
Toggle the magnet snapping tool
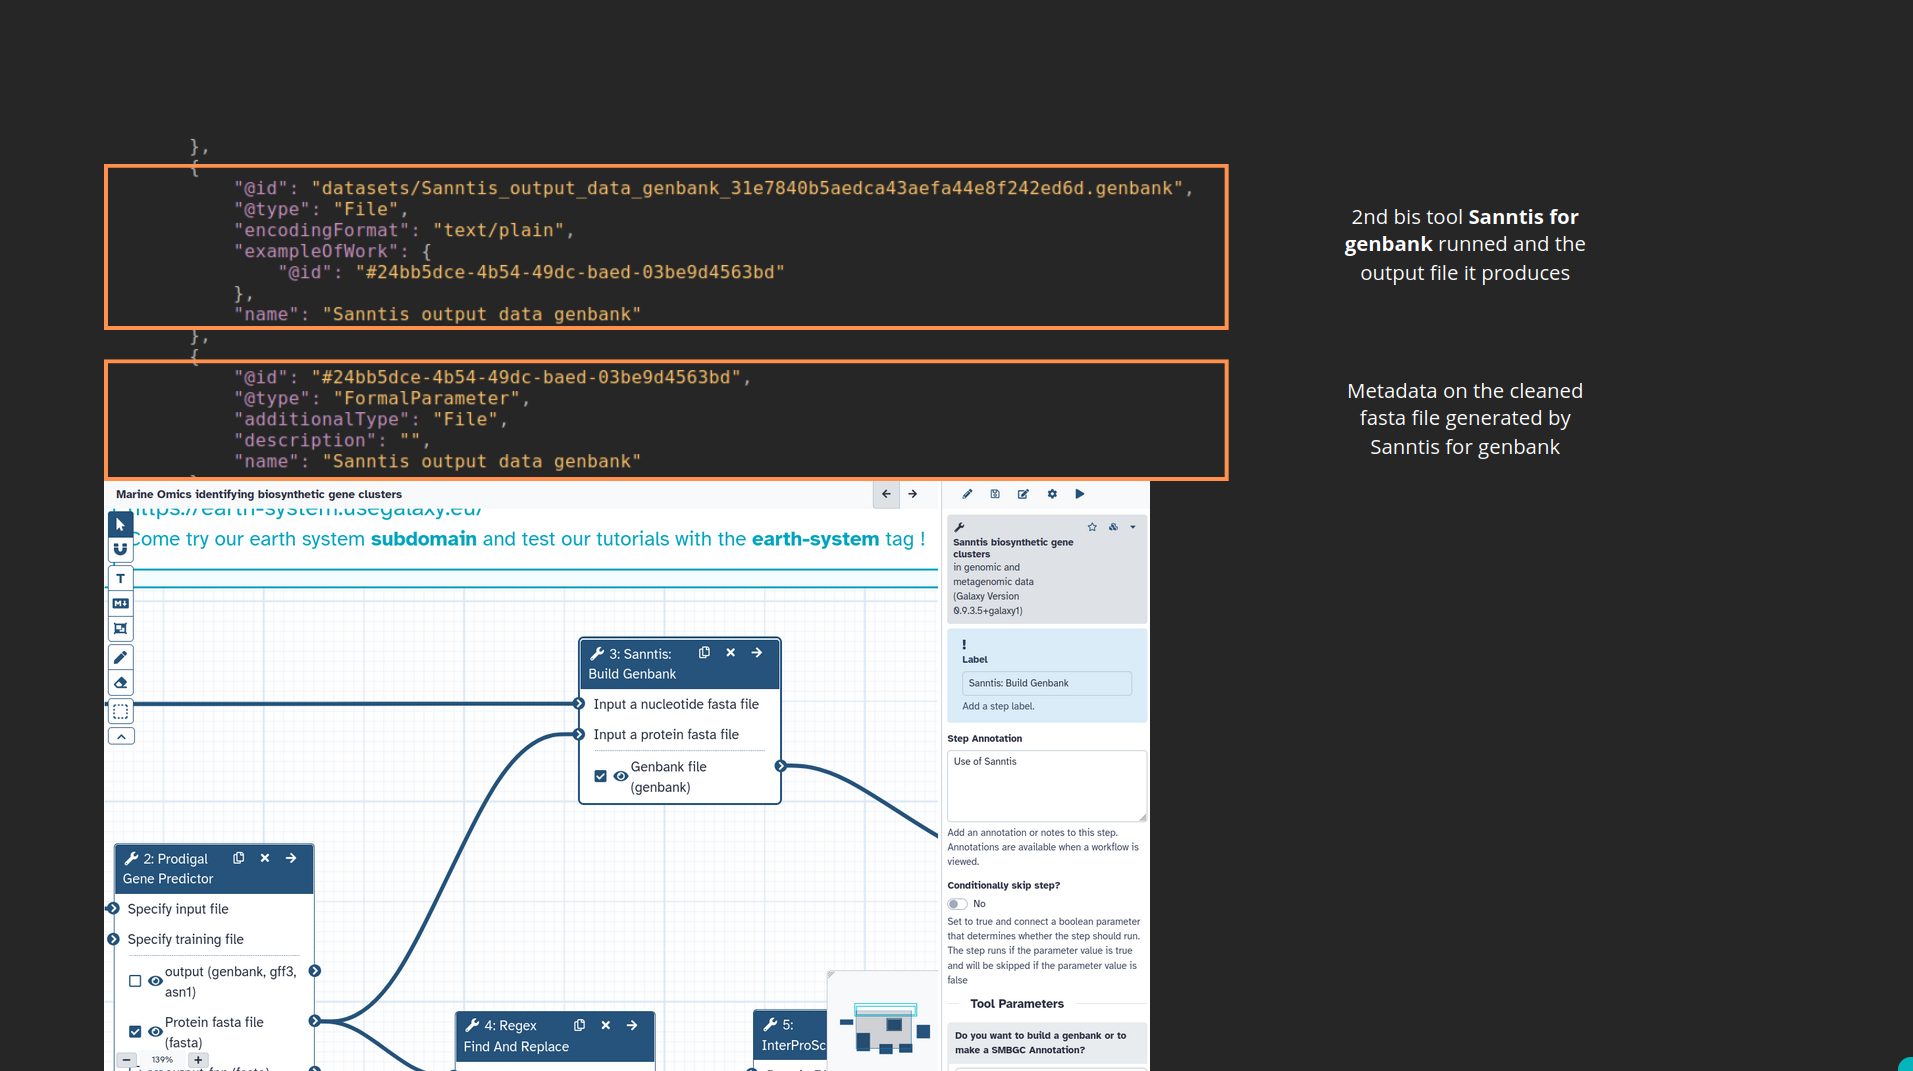pyautogui.click(x=121, y=549)
